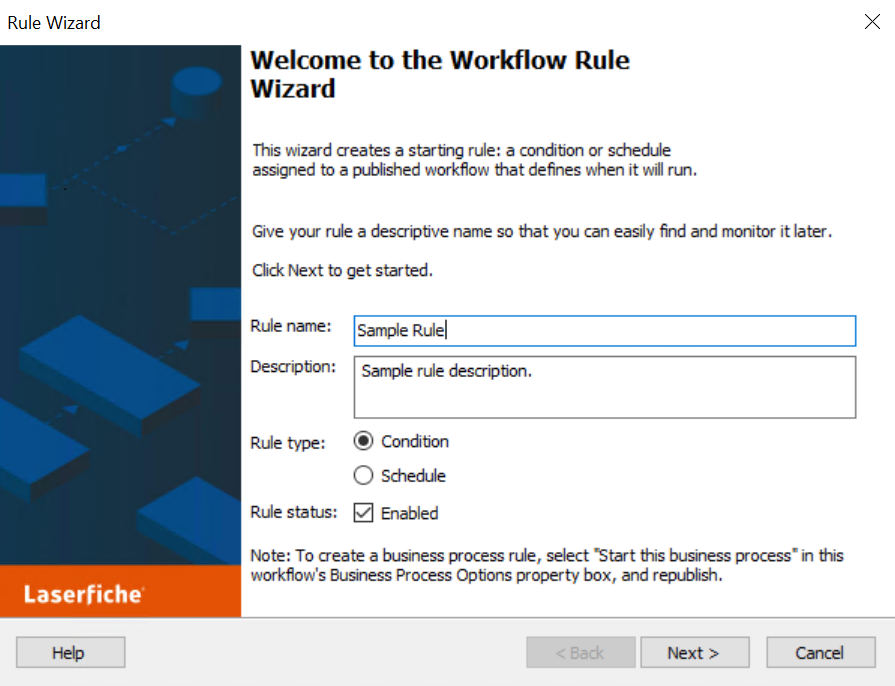Proceed with the Next button

coord(694,653)
